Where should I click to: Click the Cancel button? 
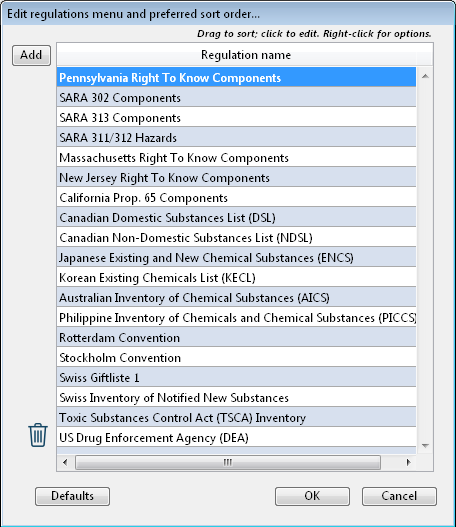pos(399,496)
